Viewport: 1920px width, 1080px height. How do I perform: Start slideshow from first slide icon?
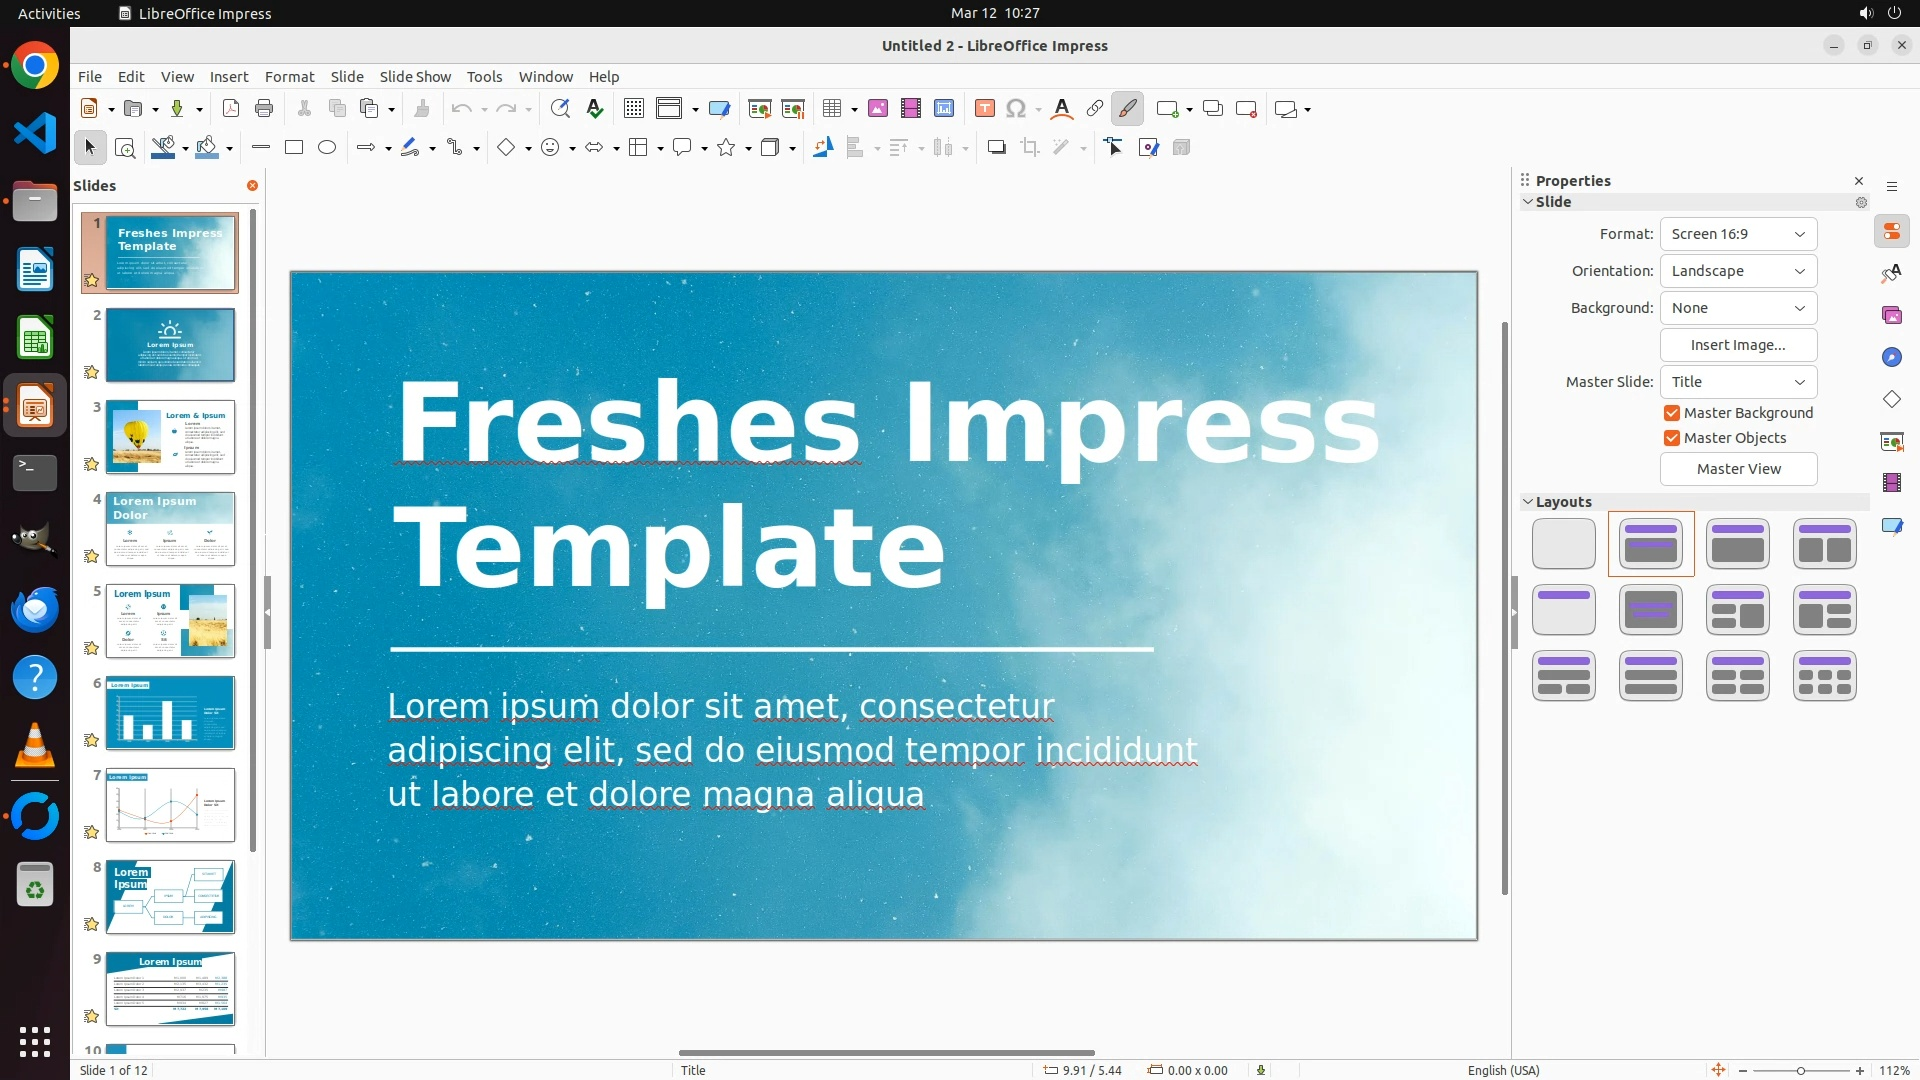[x=759, y=109]
